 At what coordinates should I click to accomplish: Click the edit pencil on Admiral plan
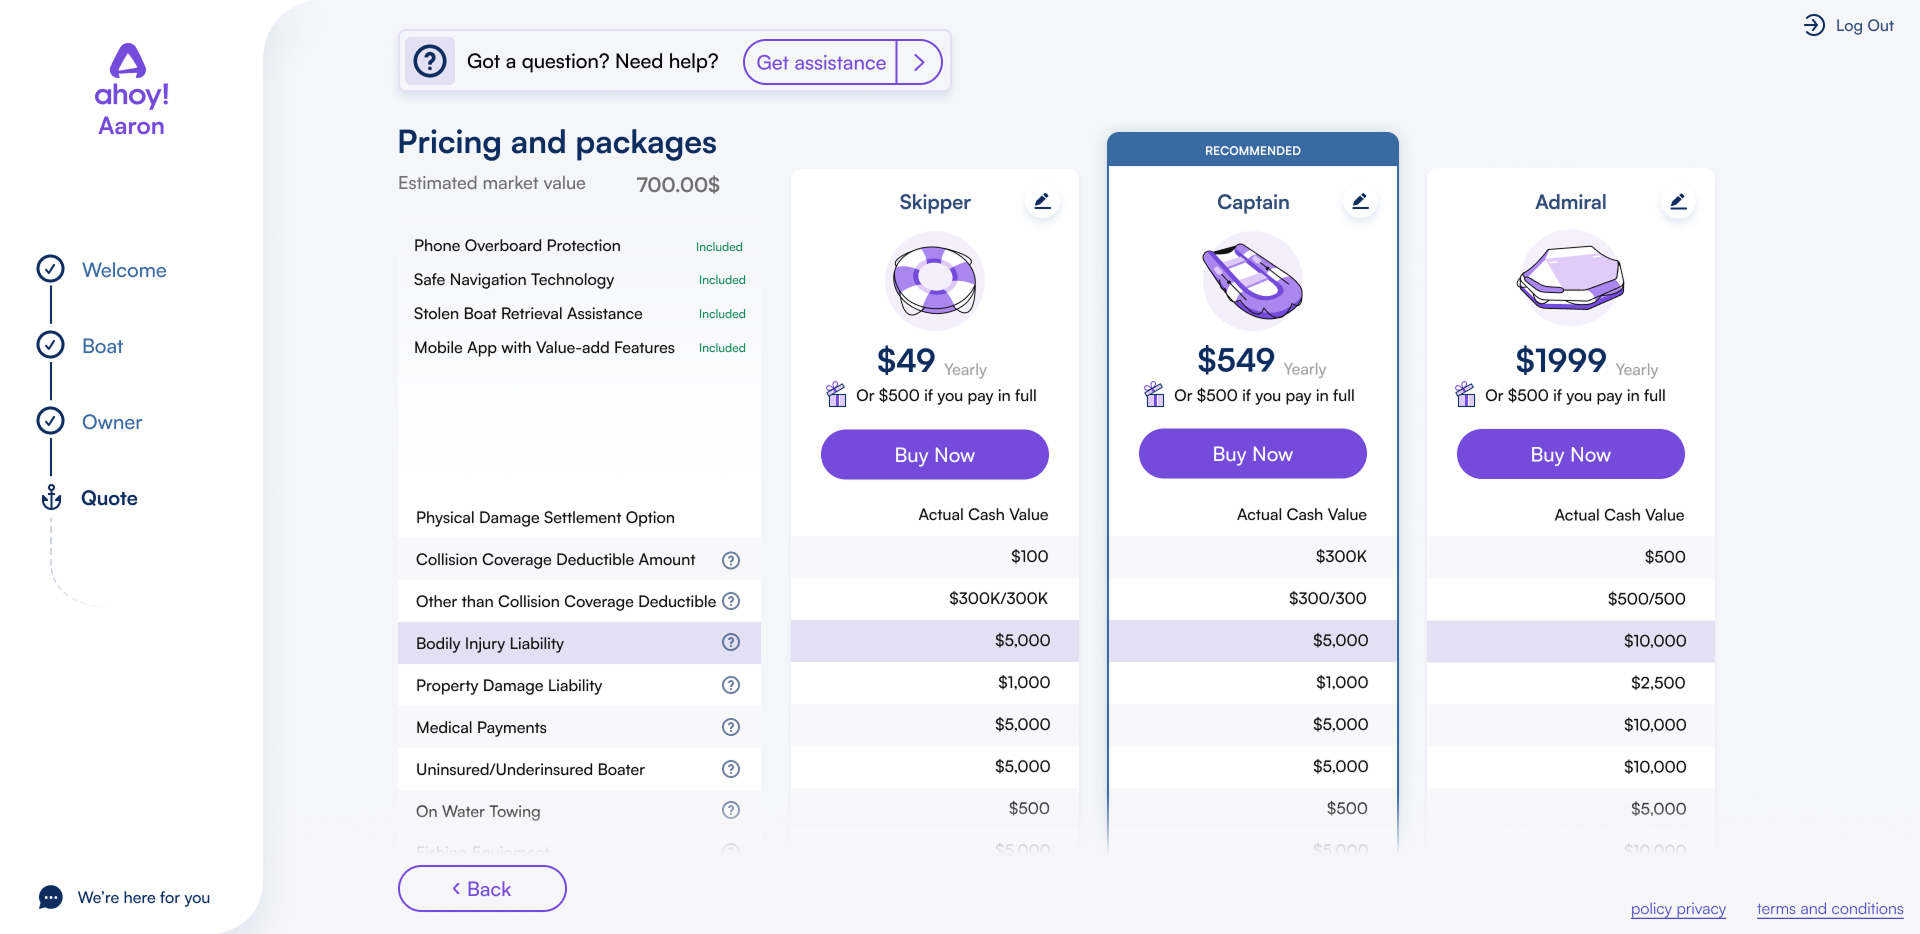(1678, 202)
